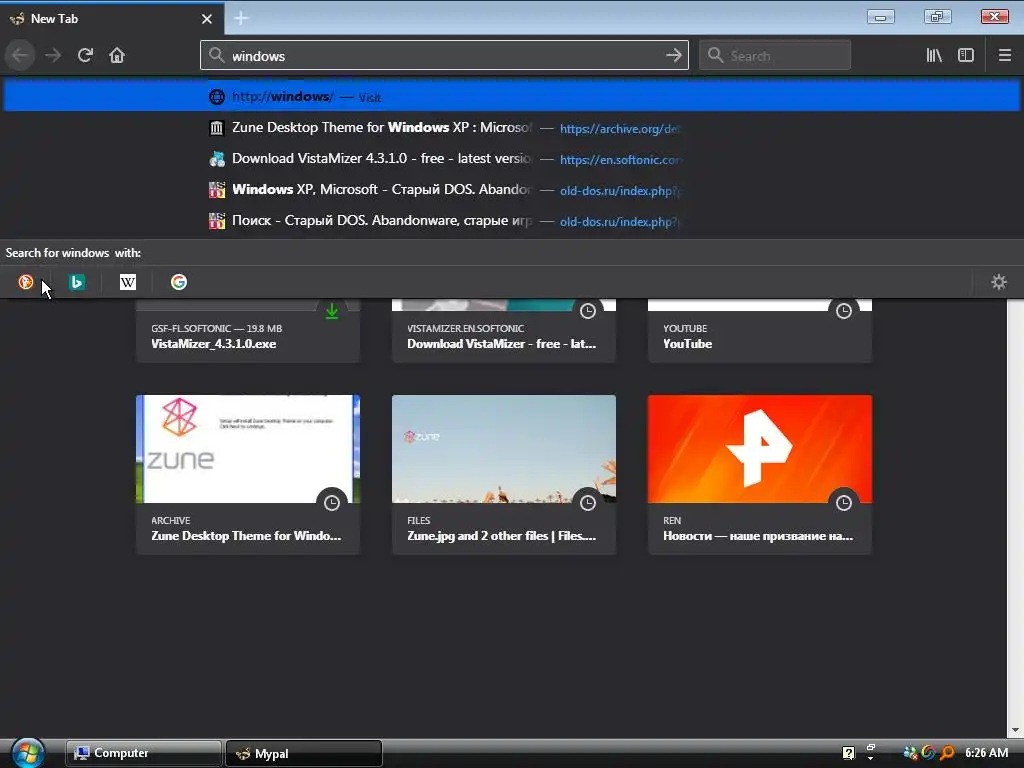Click the address bar containing windows
This screenshot has width=1024, height=768.
click(444, 56)
